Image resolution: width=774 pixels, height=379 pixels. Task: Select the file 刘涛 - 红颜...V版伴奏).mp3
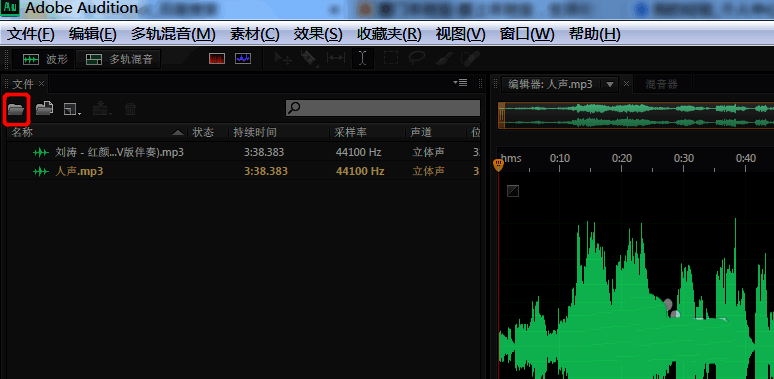pos(119,152)
